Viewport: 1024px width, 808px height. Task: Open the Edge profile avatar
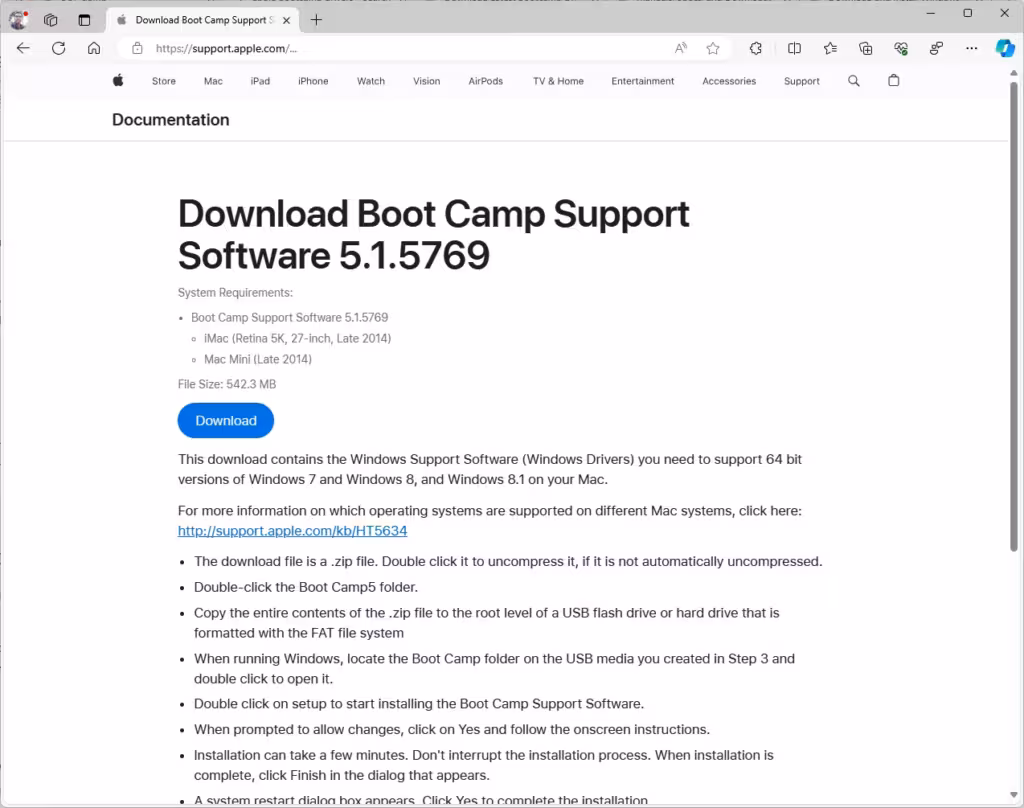coord(18,20)
